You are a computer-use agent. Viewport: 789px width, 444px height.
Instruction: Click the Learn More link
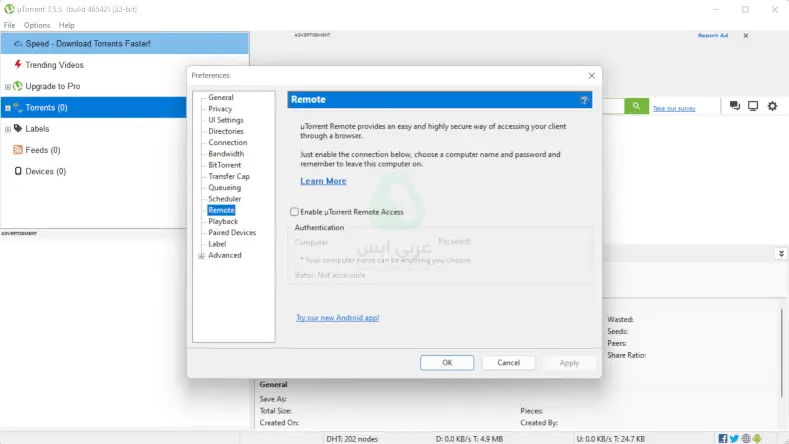tap(323, 181)
